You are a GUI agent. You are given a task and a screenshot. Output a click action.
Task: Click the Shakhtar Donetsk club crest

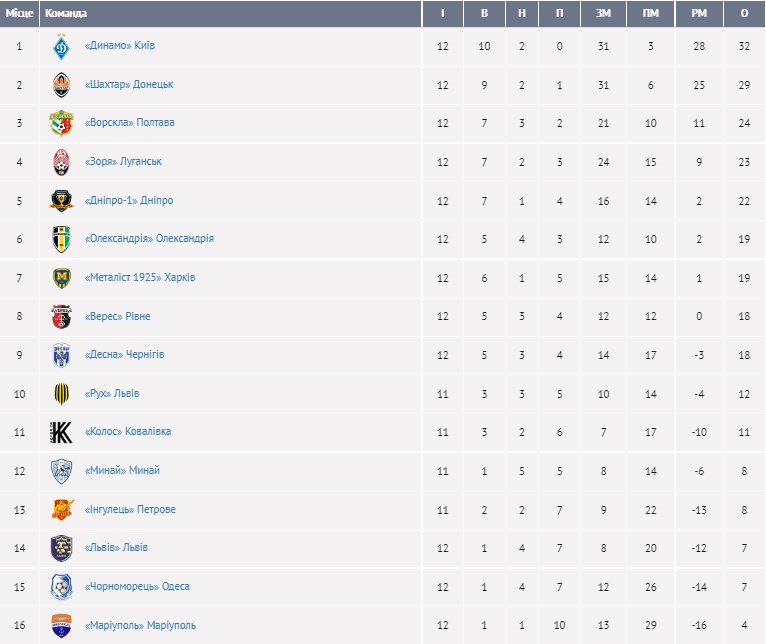click(x=62, y=85)
